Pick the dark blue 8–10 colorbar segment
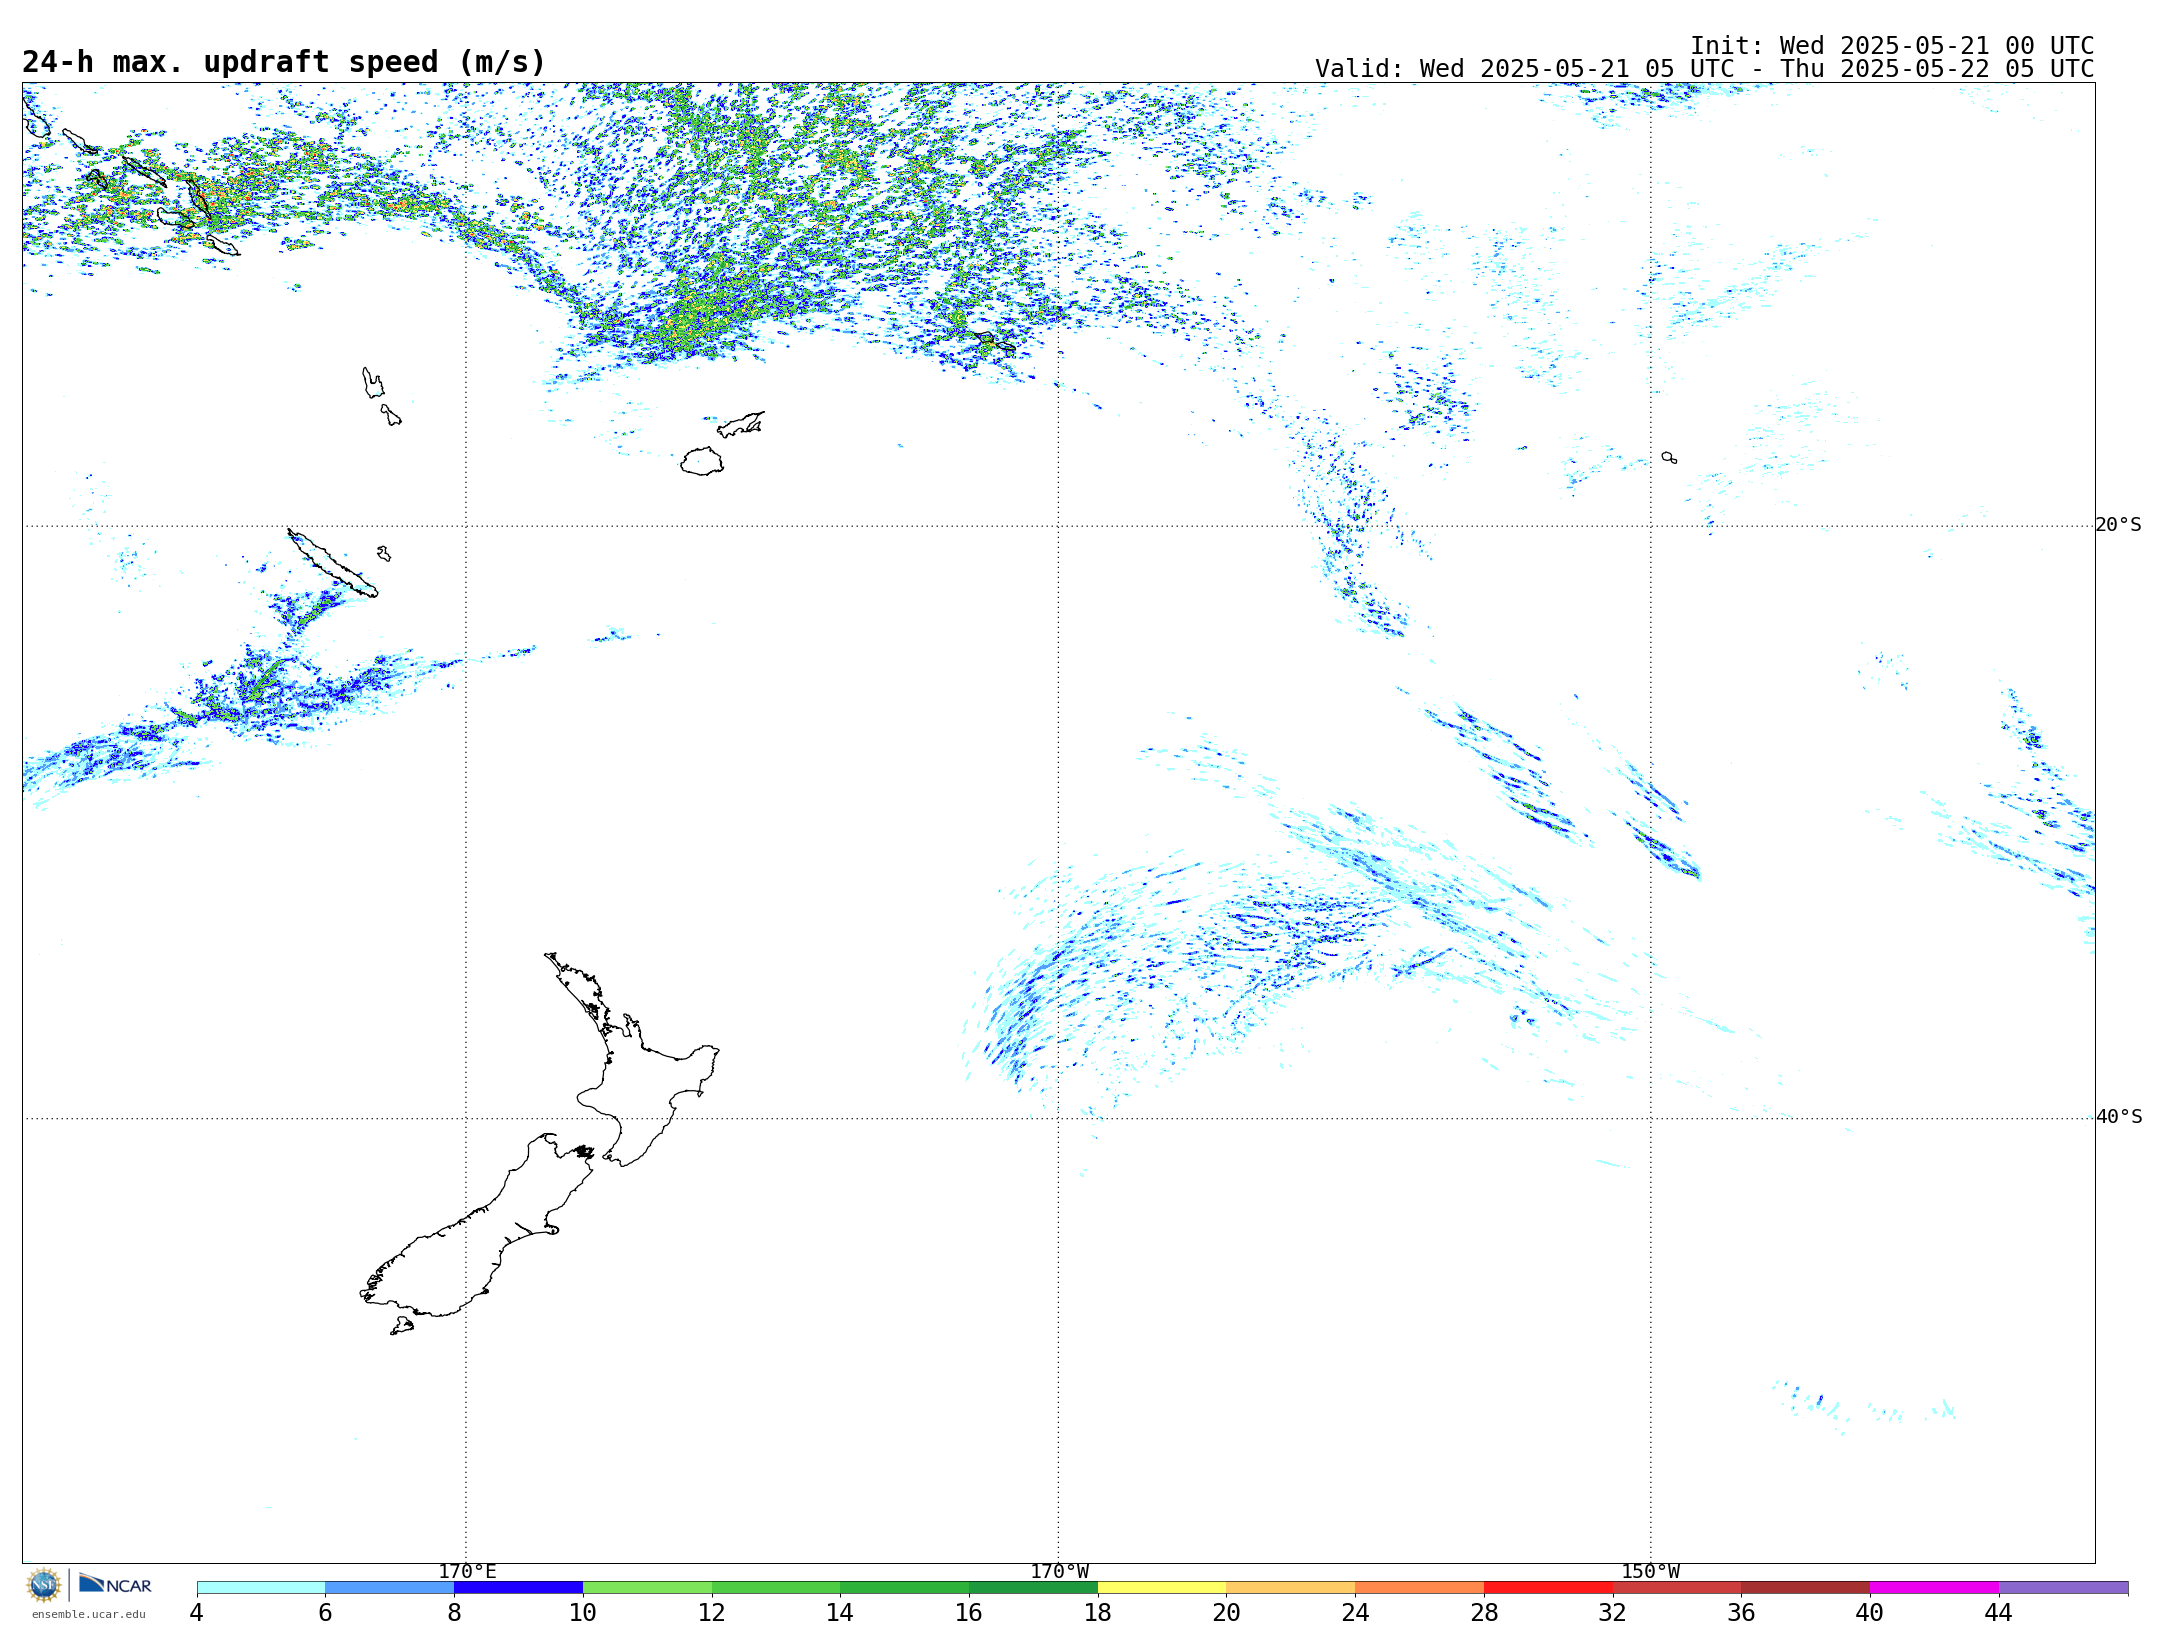The height and width of the screenshot is (1626, 2160). pyautogui.click(x=518, y=1587)
